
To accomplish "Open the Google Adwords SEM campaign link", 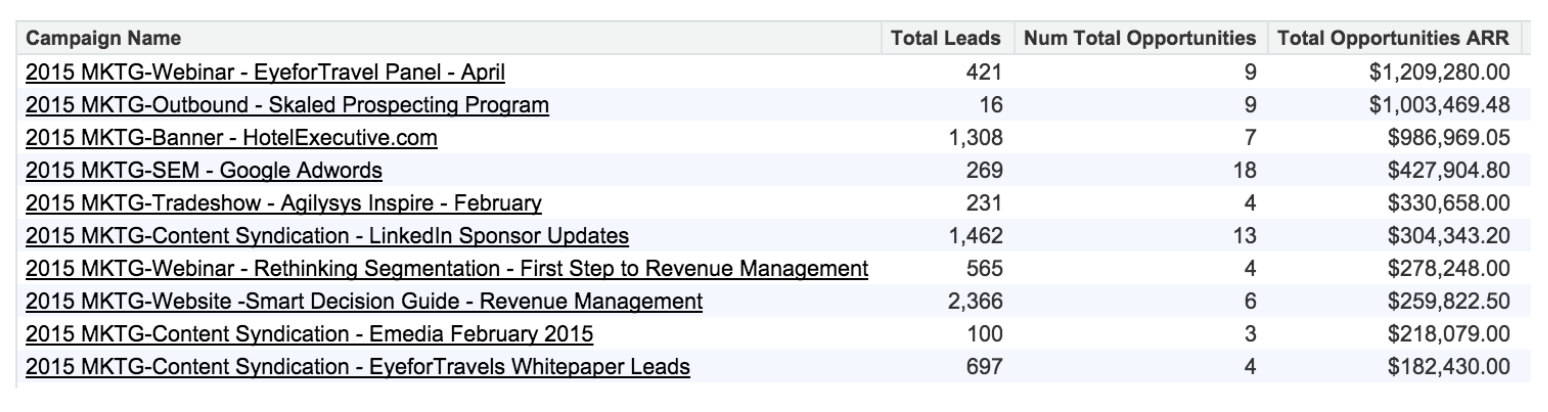I will click(204, 171).
